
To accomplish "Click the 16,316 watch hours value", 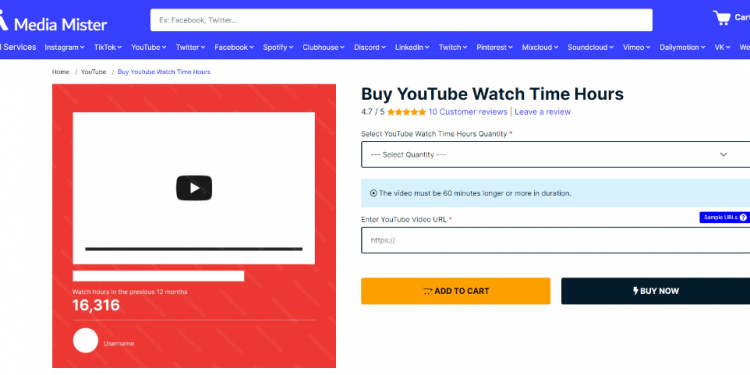I will click(96, 305).
